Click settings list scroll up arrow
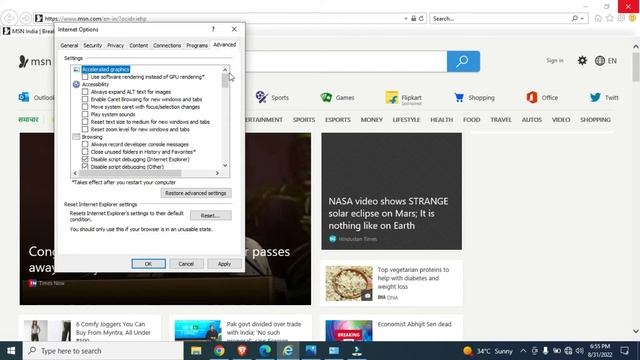640x360 pixels. pos(225,70)
